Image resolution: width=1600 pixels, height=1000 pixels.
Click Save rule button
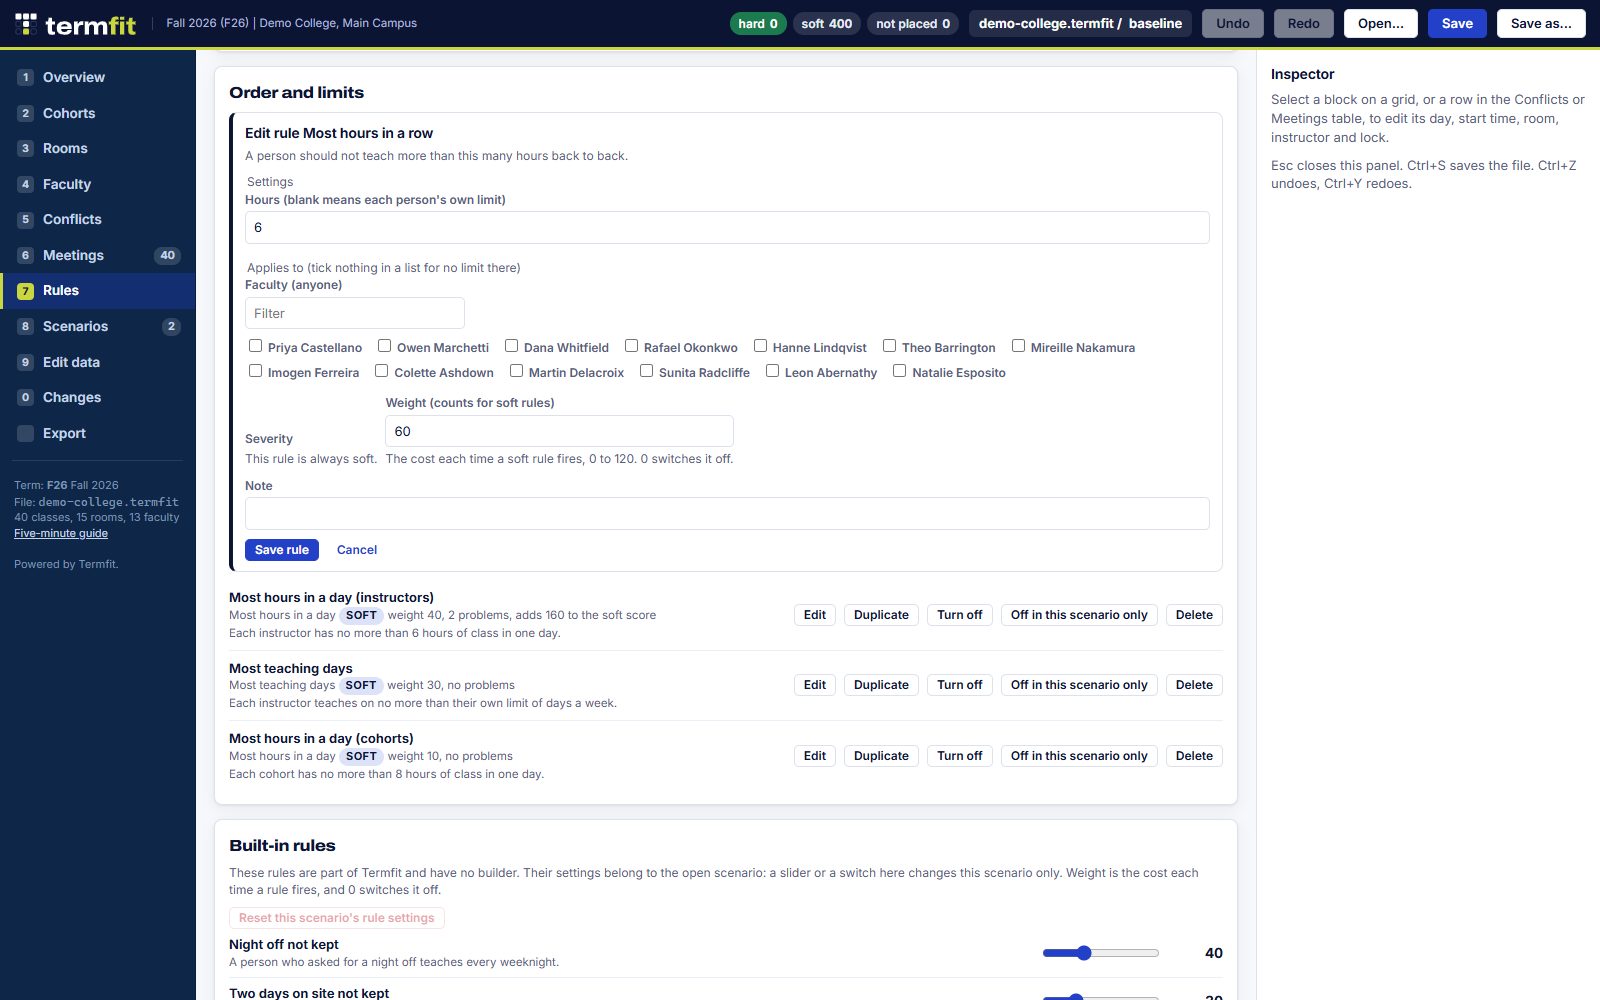pyautogui.click(x=282, y=550)
